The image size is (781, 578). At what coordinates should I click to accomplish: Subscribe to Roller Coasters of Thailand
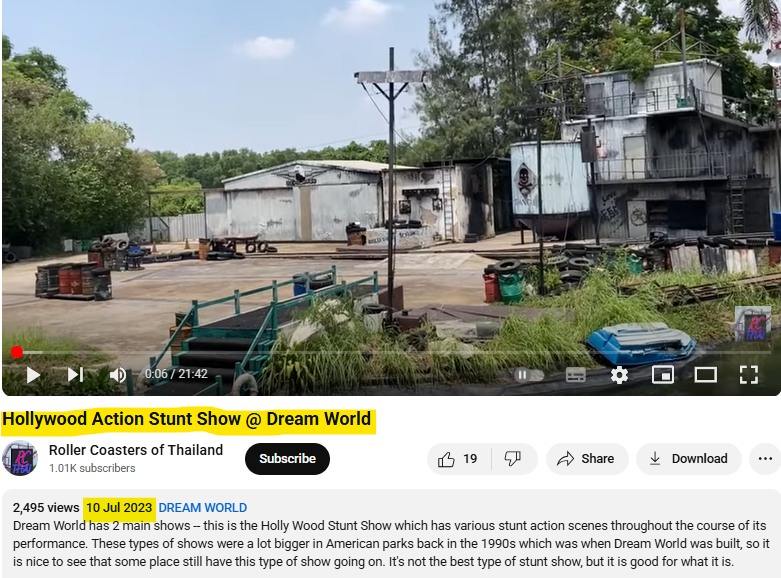point(287,458)
